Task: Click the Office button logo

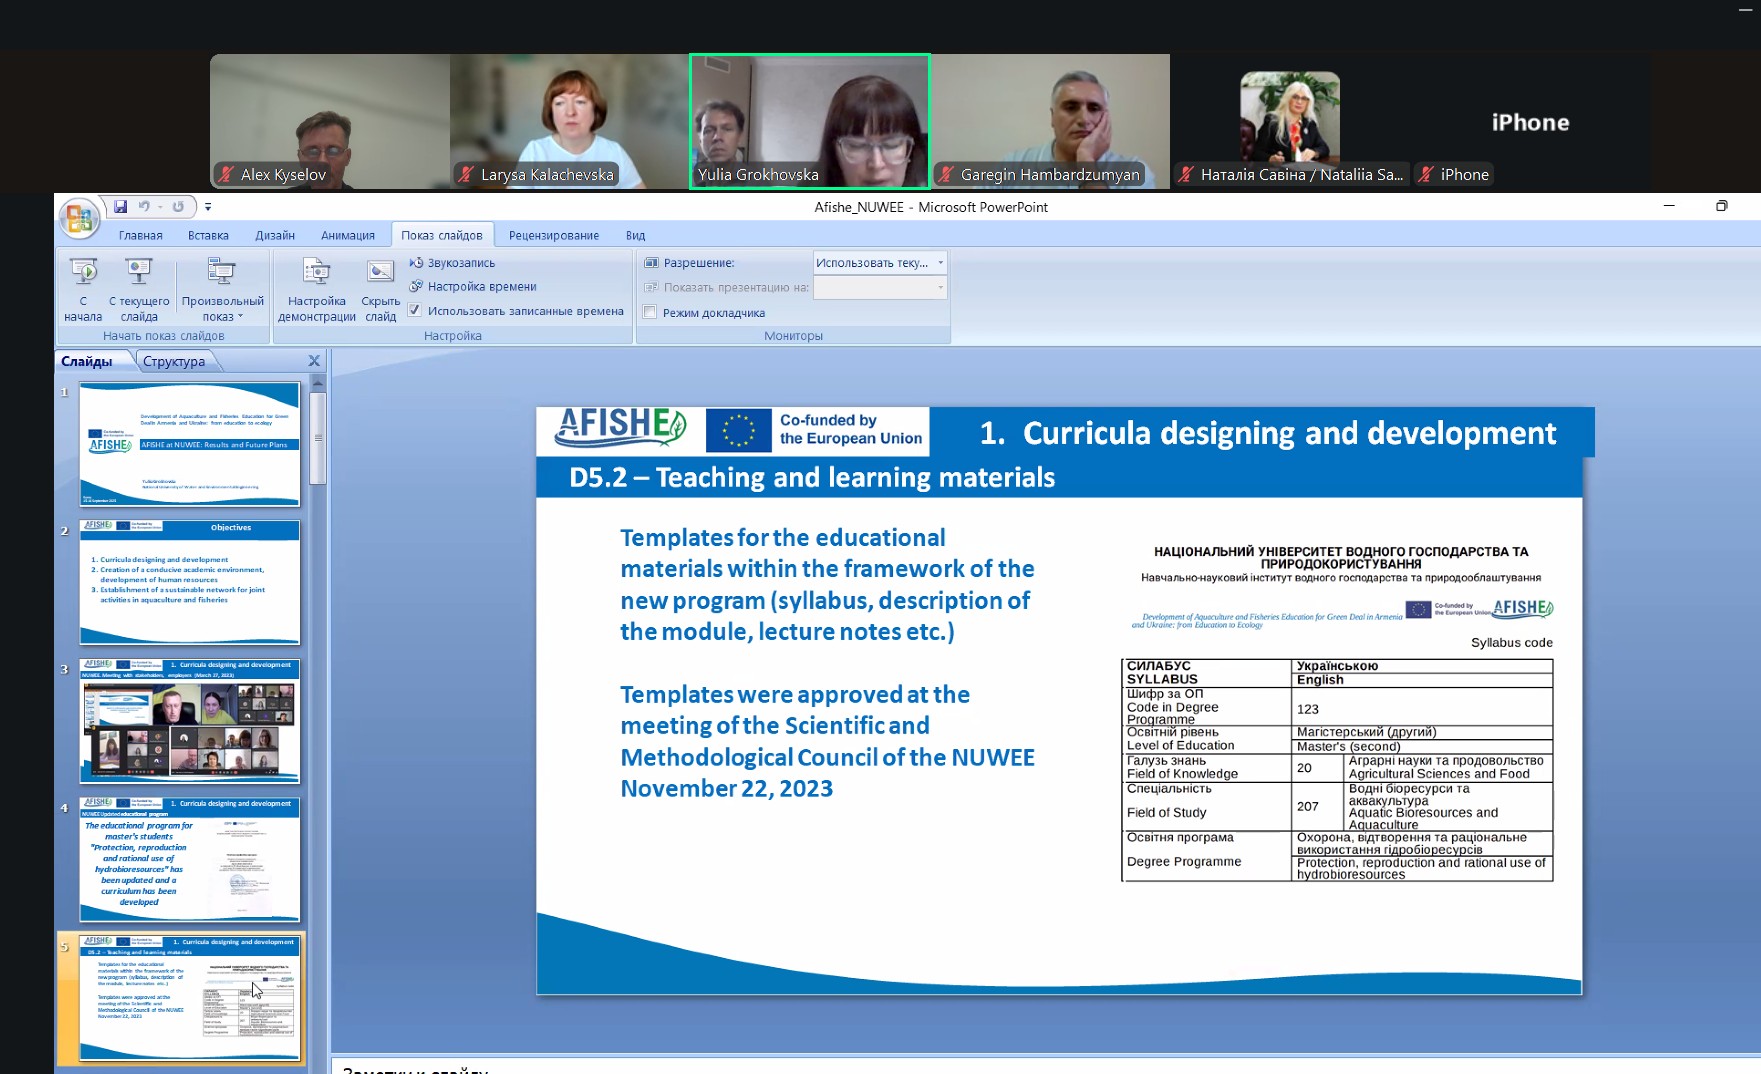Action: click(78, 217)
